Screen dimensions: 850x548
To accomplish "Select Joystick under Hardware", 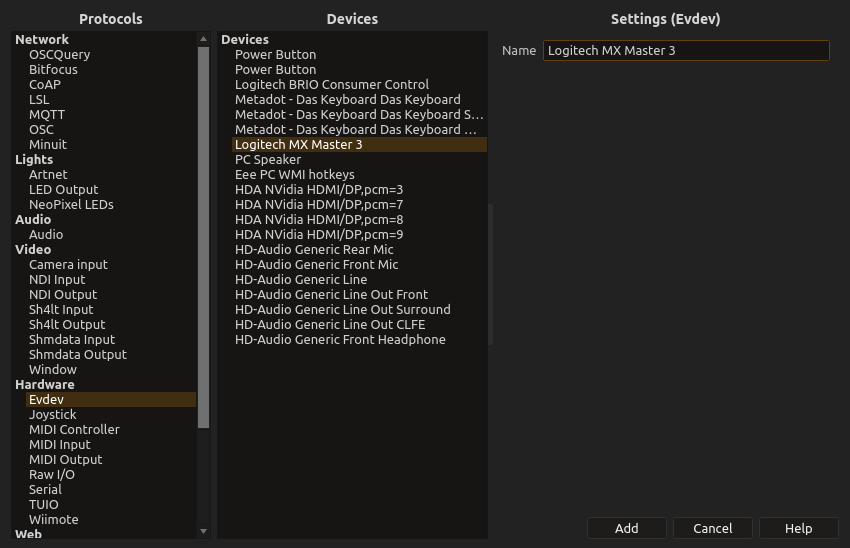I will tap(53, 414).
